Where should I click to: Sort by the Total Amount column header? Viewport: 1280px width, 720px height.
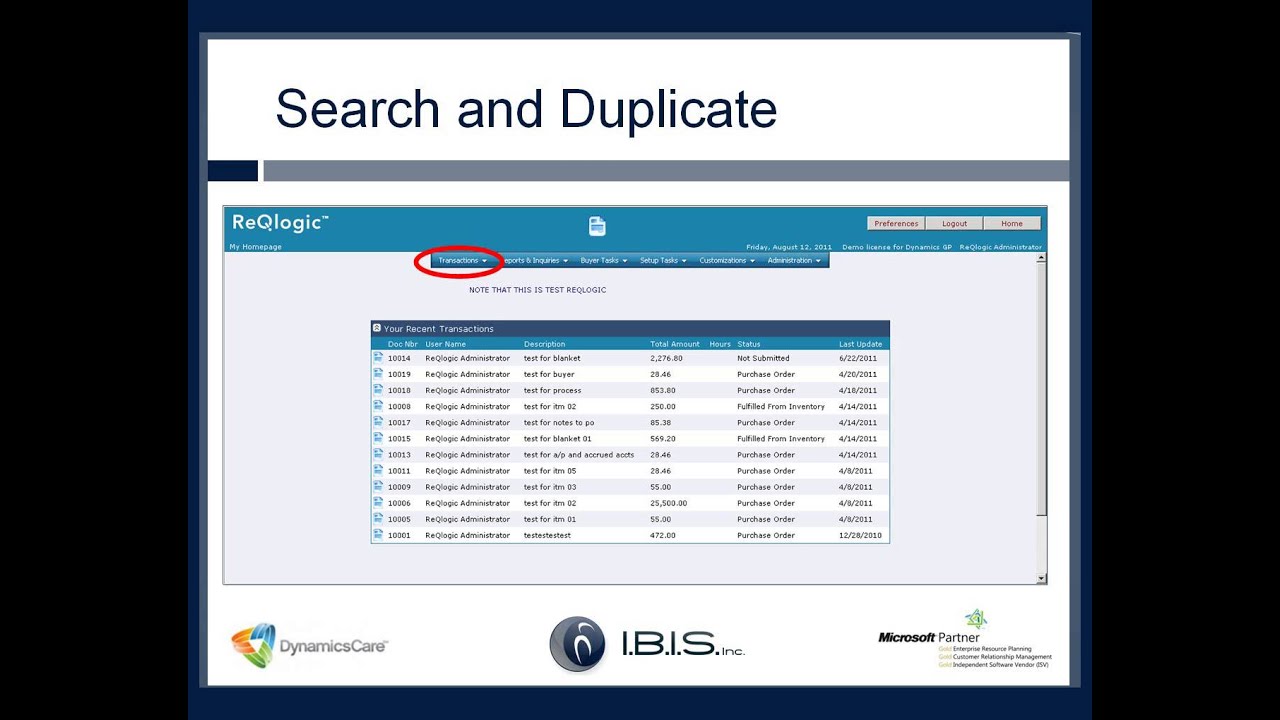(675, 344)
